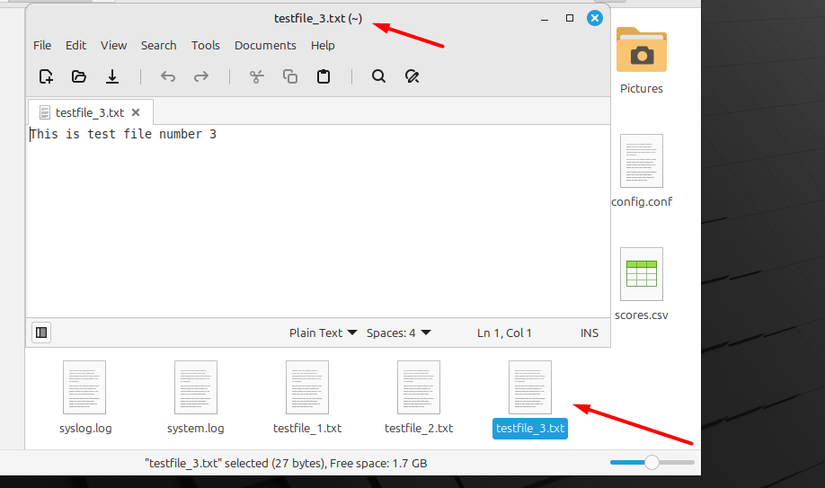This screenshot has height=488, width=825.
Task: Toggle the side pane button in status bar
Action: click(41, 333)
